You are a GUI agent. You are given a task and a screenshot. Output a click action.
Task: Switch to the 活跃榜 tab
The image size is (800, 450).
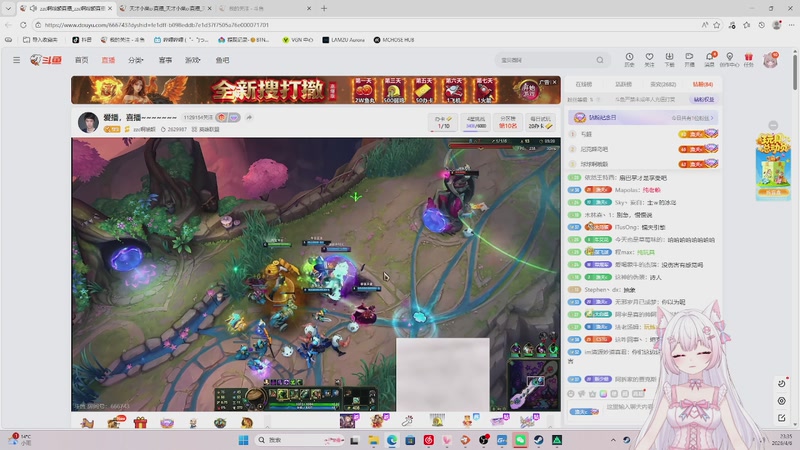point(623,84)
